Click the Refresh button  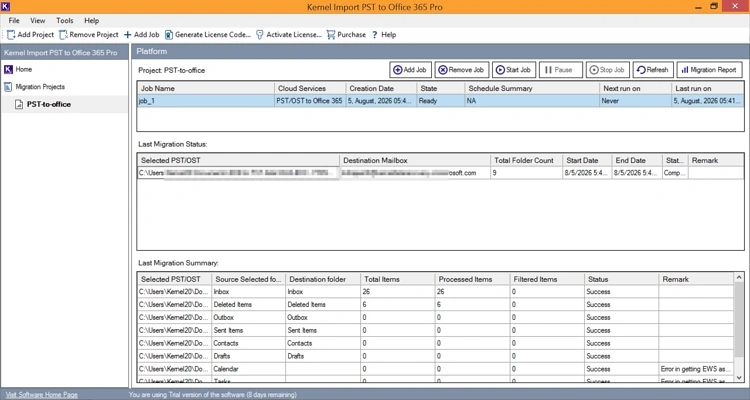[653, 70]
